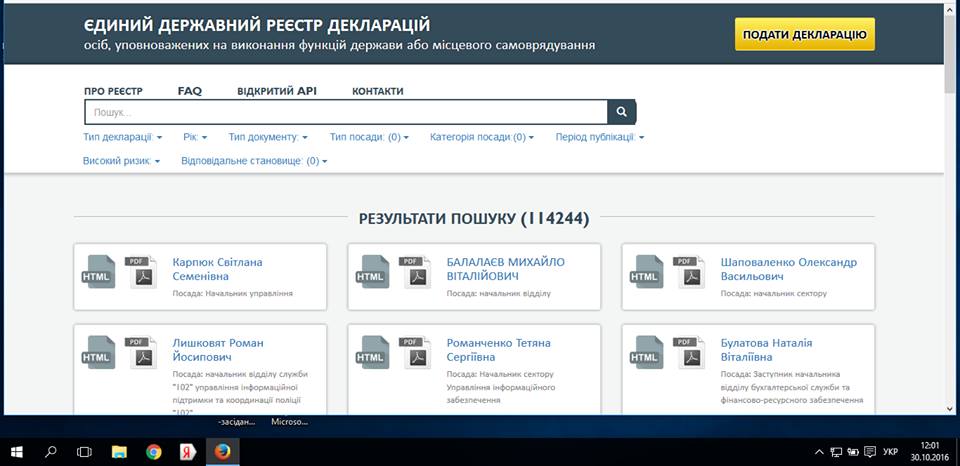Click text Посада: Начальник управління

(233, 293)
